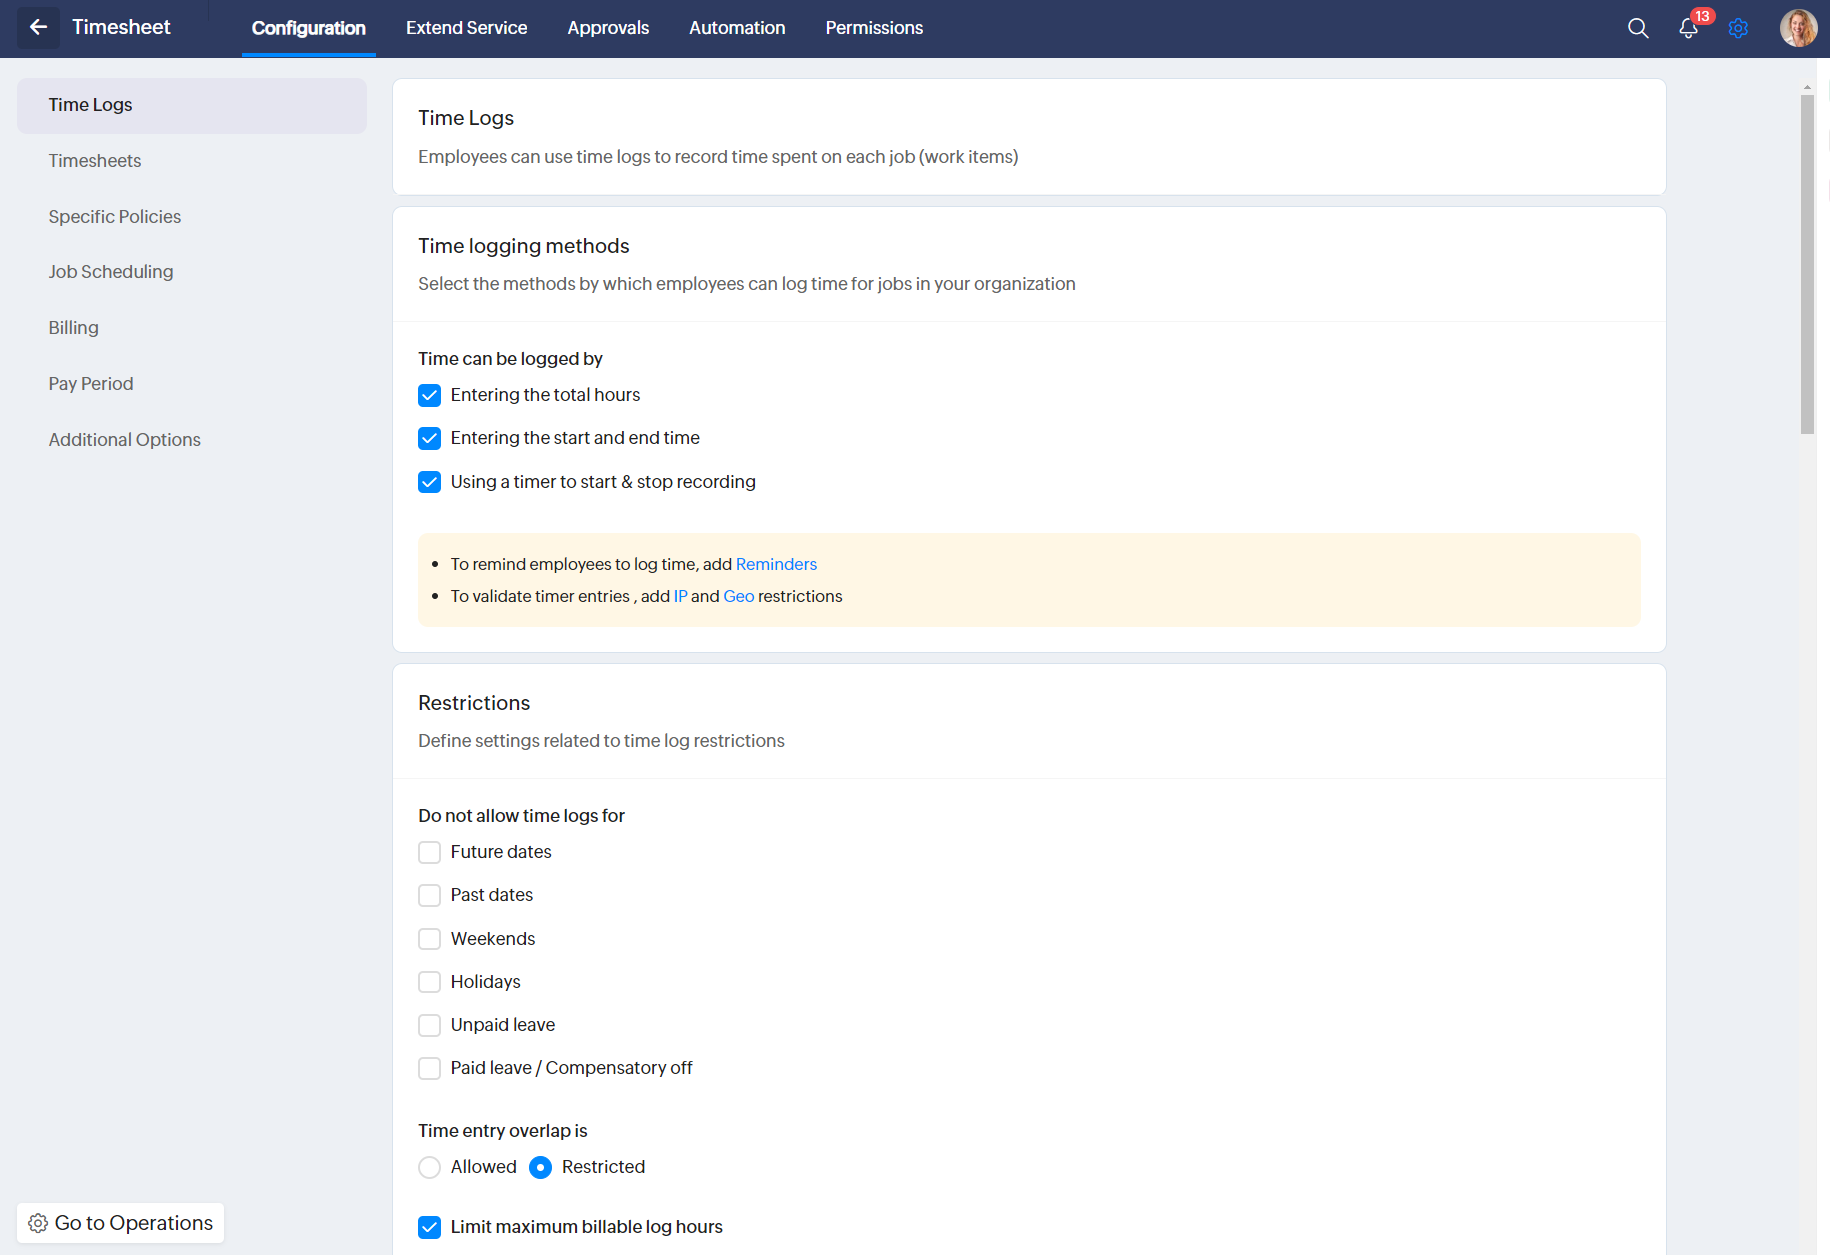Screen dimensions: 1830x1255
Task: Select the Restricted overlap radio button
Action: pyautogui.click(x=540, y=1167)
